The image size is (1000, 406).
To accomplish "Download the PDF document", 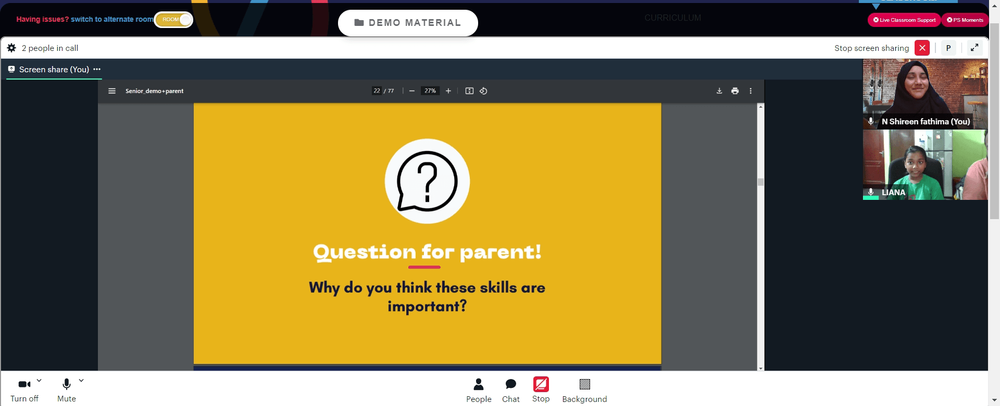I will point(719,91).
